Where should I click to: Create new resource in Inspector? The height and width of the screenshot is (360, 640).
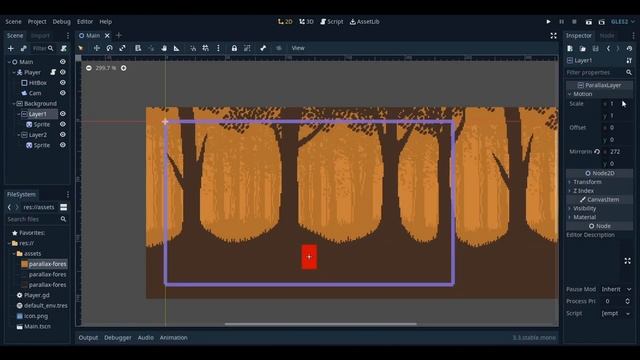[570, 49]
